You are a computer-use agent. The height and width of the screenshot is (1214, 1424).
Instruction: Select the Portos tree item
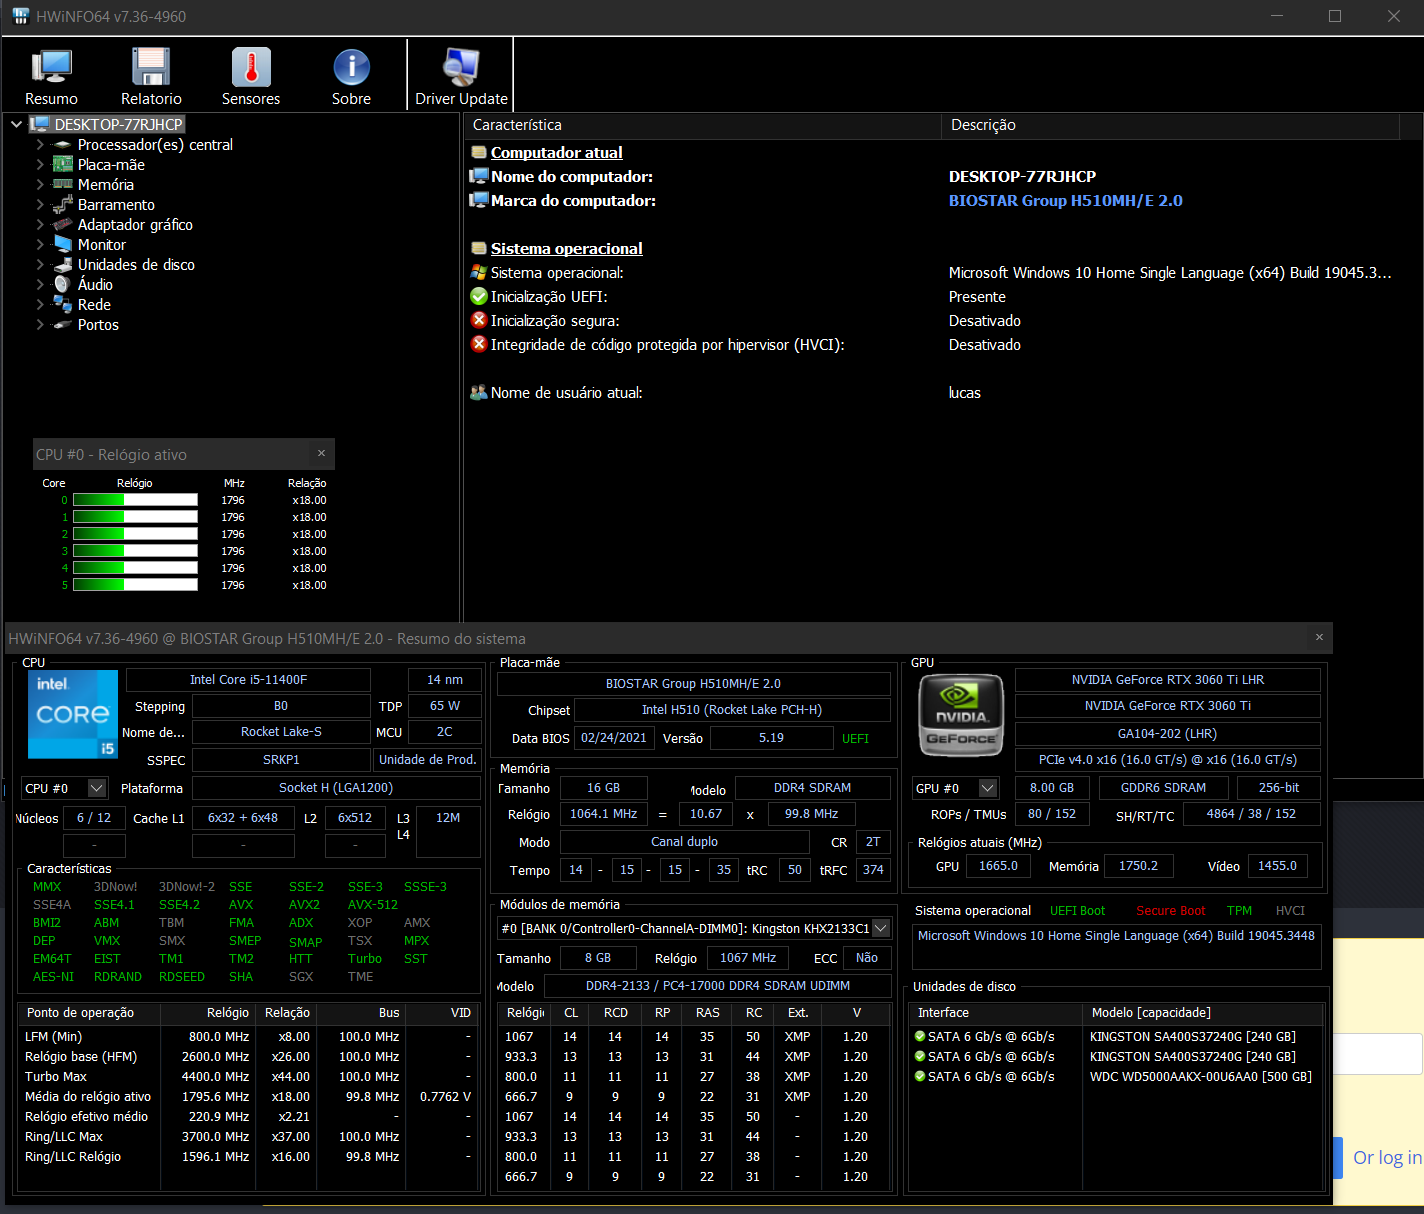tap(98, 325)
